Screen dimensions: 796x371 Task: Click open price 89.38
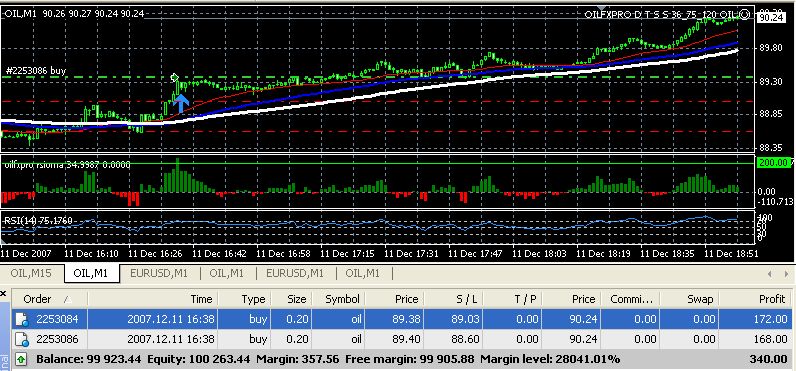click(406, 319)
